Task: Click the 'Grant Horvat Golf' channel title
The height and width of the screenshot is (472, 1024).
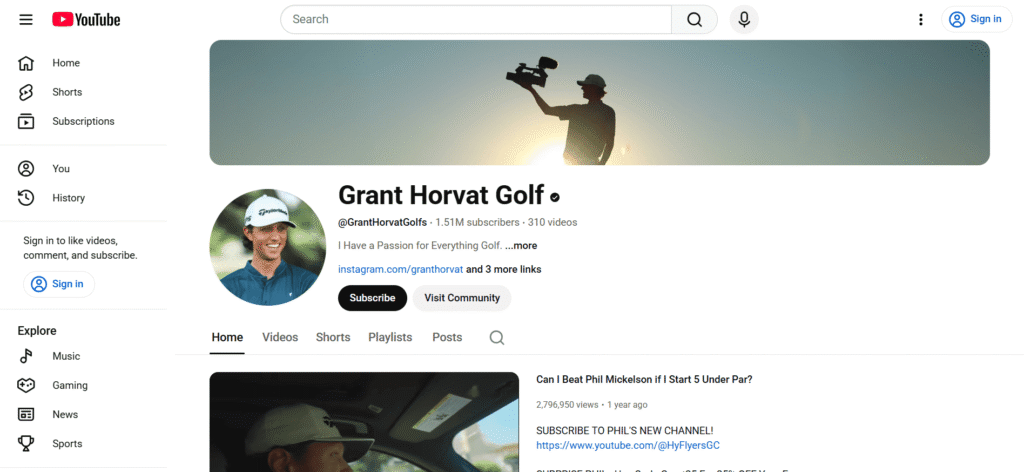Action: coord(441,195)
